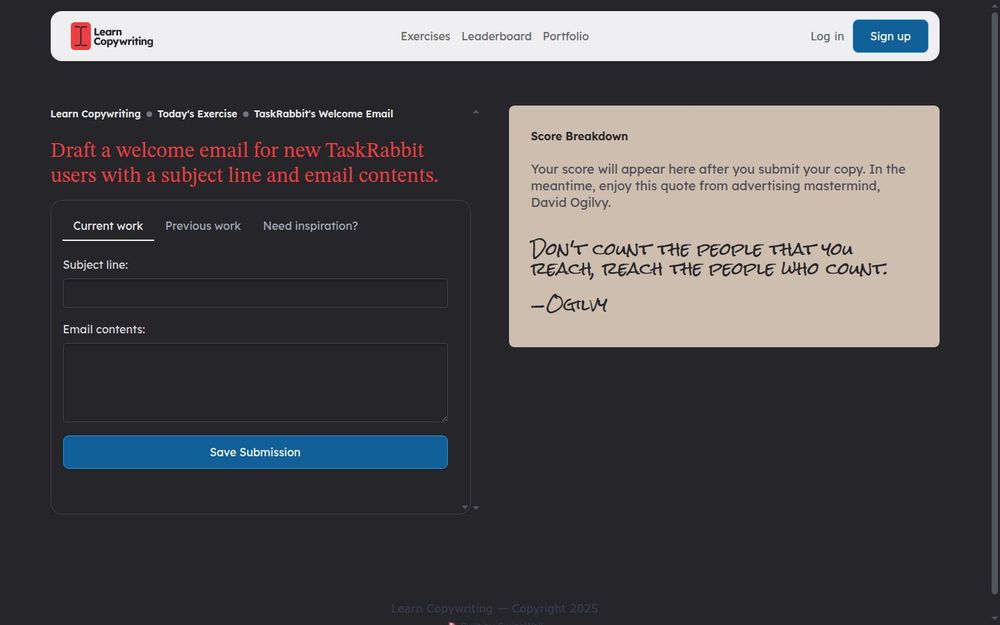Click the TaskRabbit's Welcome Email breadcrumb
Image resolution: width=1000 pixels, height=625 pixels.
[x=323, y=114]
